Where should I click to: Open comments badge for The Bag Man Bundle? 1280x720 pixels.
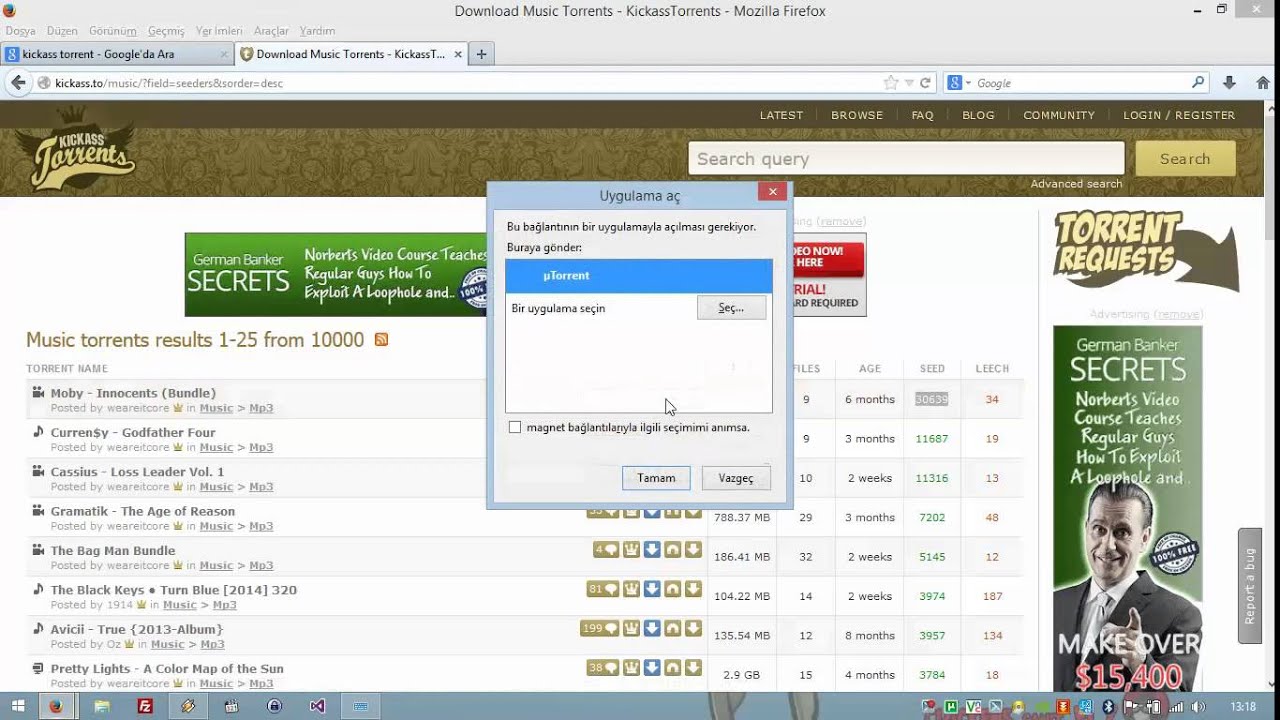coord(606,549)
